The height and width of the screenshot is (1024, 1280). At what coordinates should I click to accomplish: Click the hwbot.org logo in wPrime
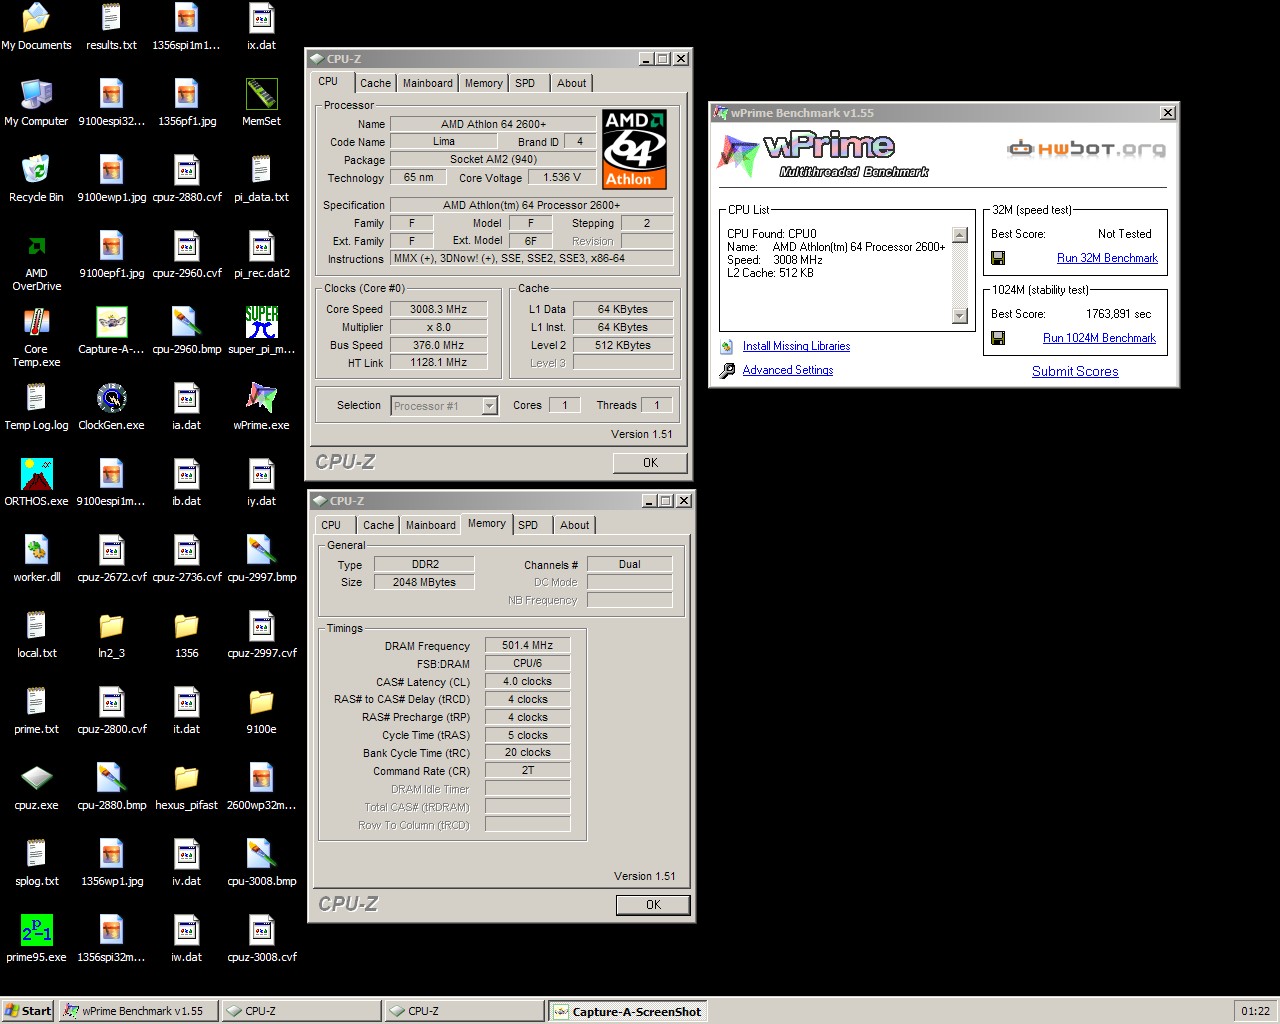(1086, 149)
